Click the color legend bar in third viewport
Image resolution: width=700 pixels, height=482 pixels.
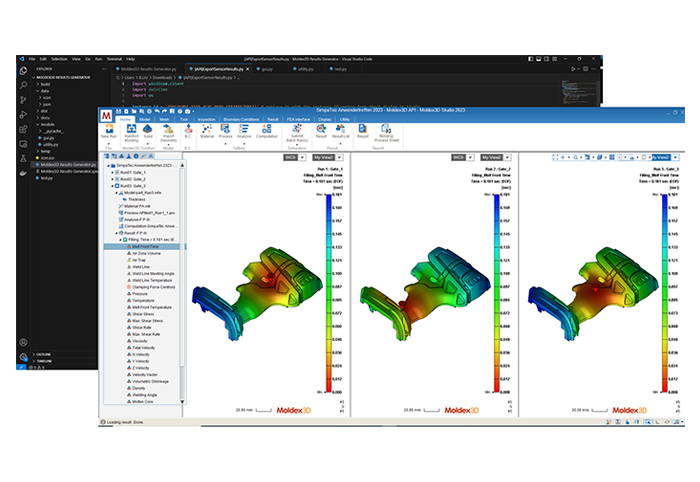coord(665,293)
